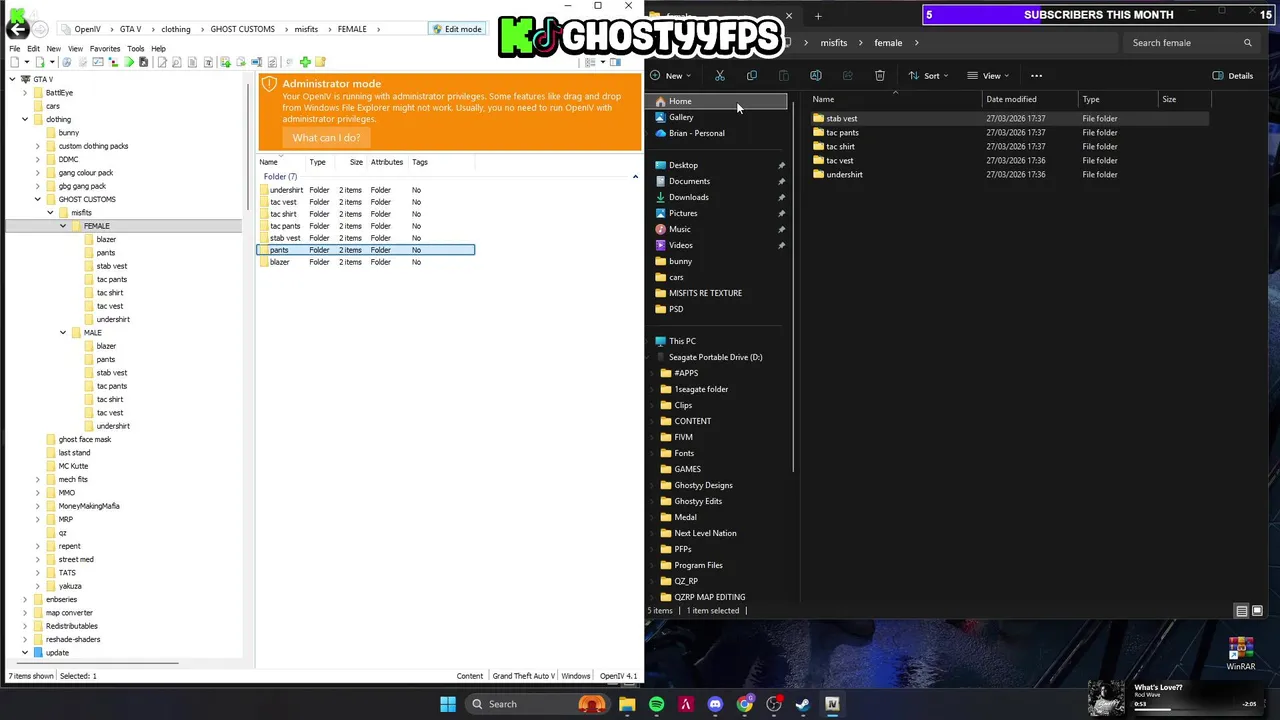Open the three-dots See more menu in Explorer
This screenshot has height=720, width=1280.
pos(1036,75)
